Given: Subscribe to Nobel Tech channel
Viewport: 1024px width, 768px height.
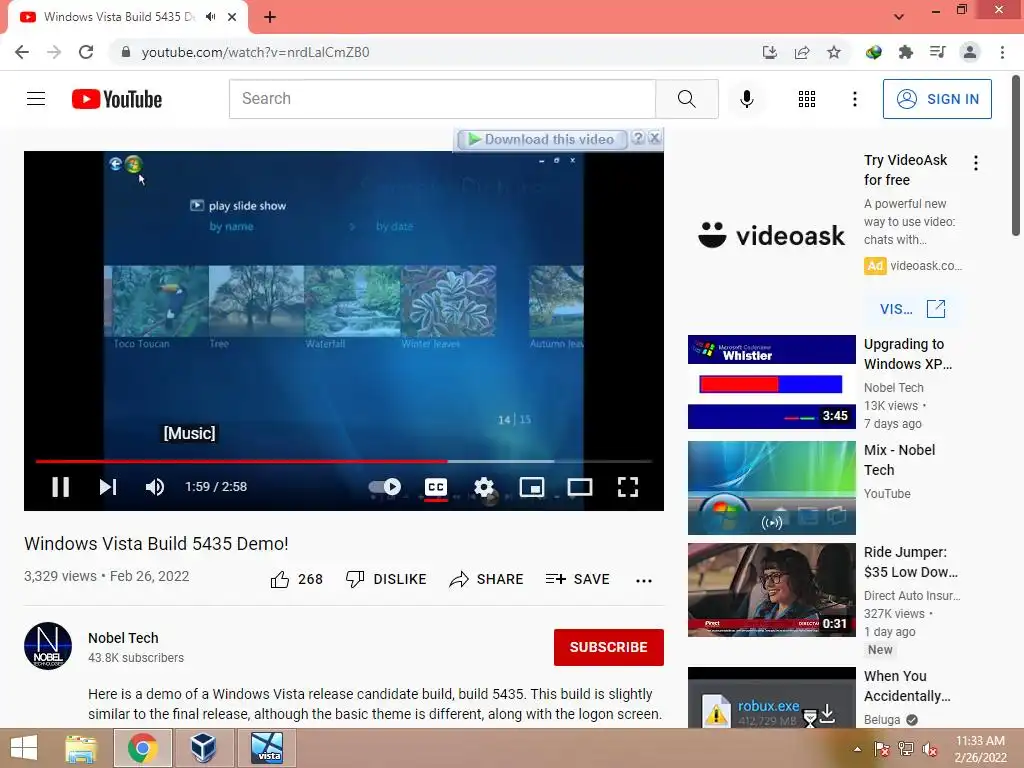Looking at the screenshot, I should 609,647.
